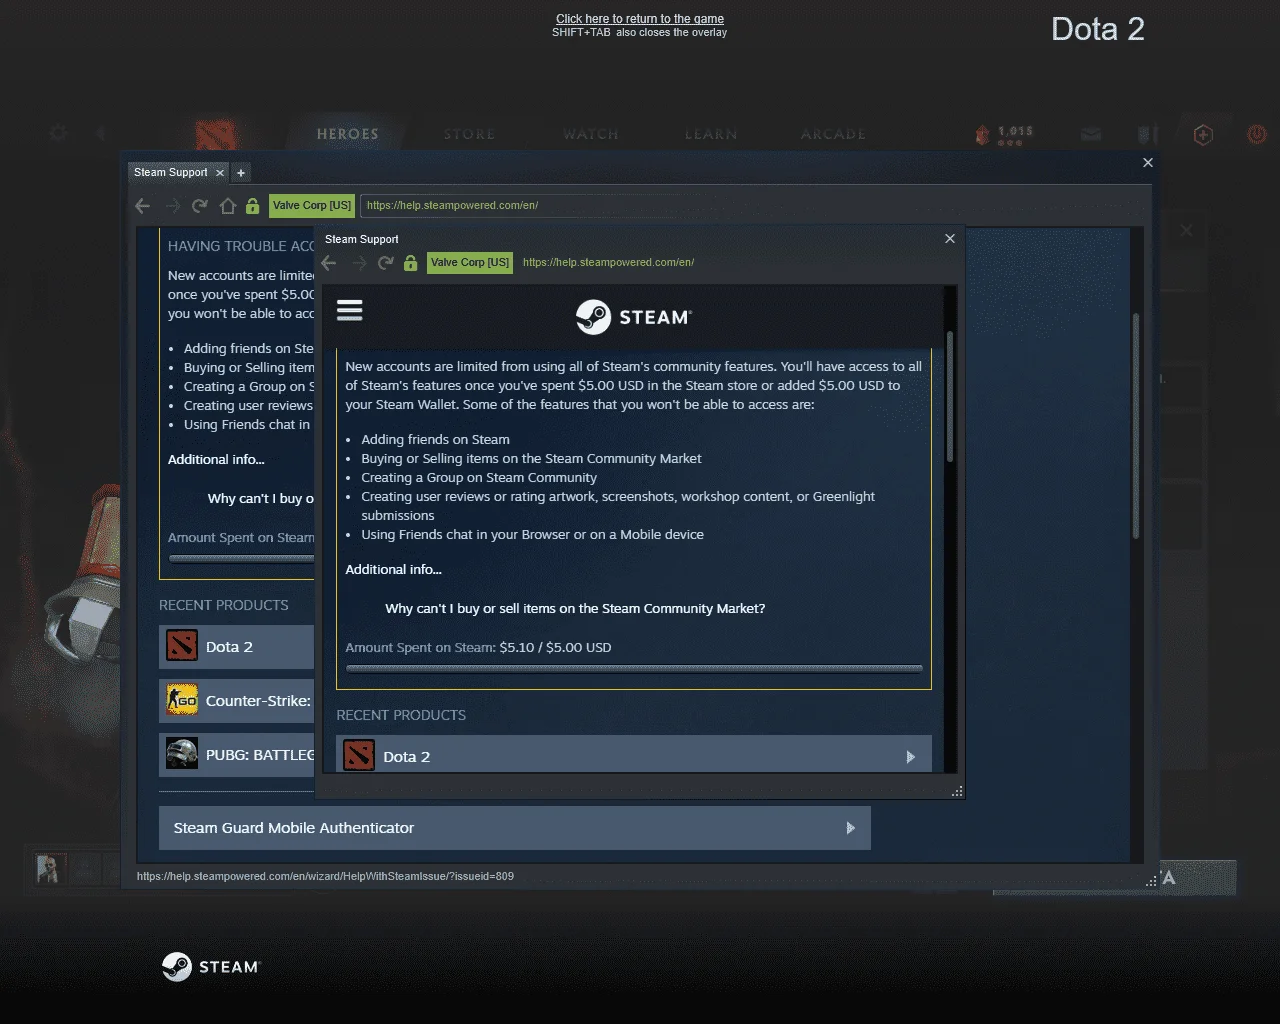The width and height of the screenshot is (1280, 1024).
Task: Click Valve Corp [US] badge in rear window
Action: [x=312, y=206]
